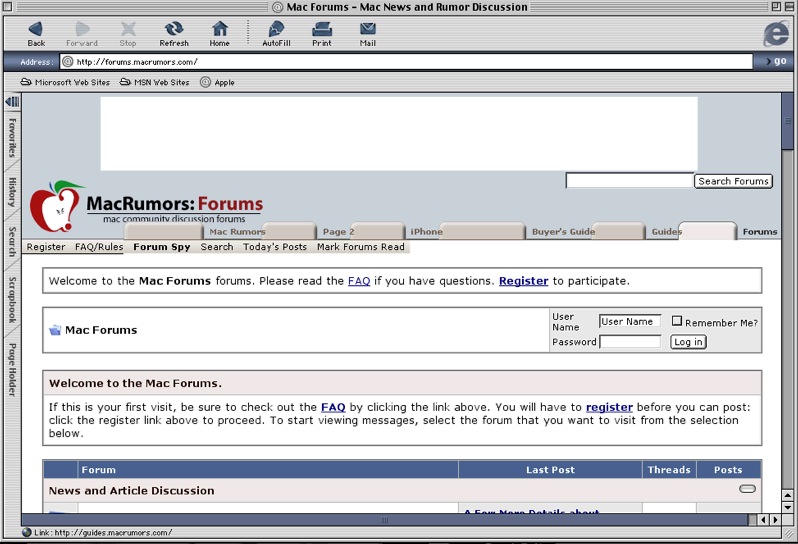Image resolution: width=798 pixels, height=544 pixels.
Task: Click the Password input field
Action: [x=630, y=341]
